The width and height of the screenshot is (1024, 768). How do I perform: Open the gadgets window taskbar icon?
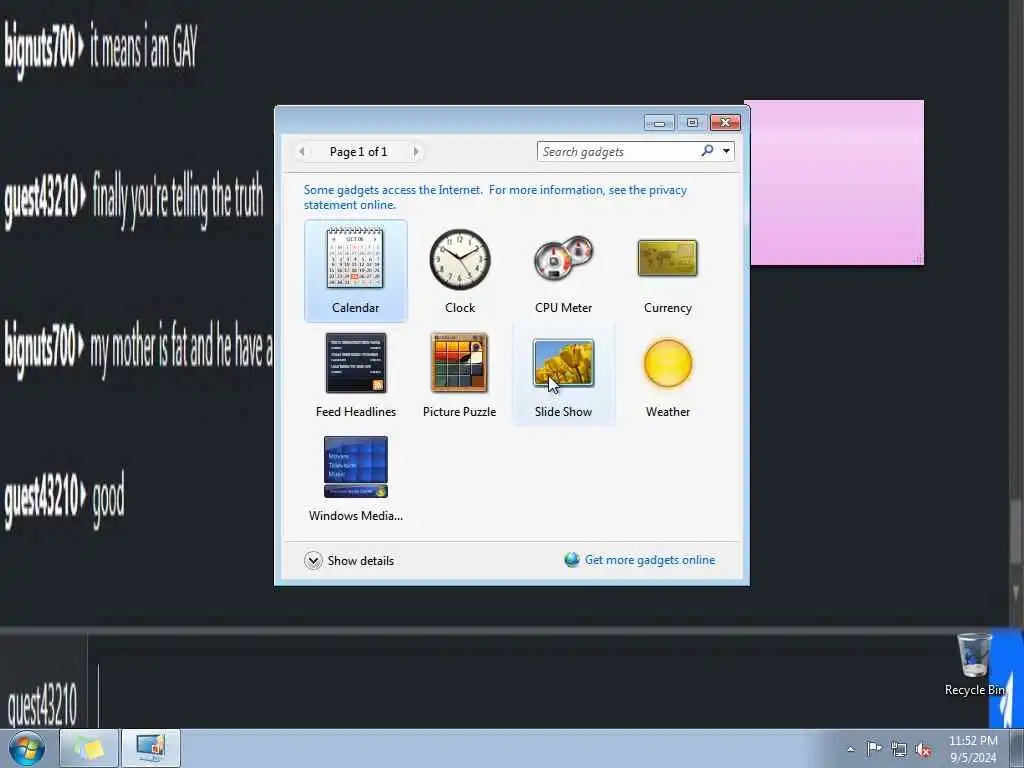pos(150,748)
